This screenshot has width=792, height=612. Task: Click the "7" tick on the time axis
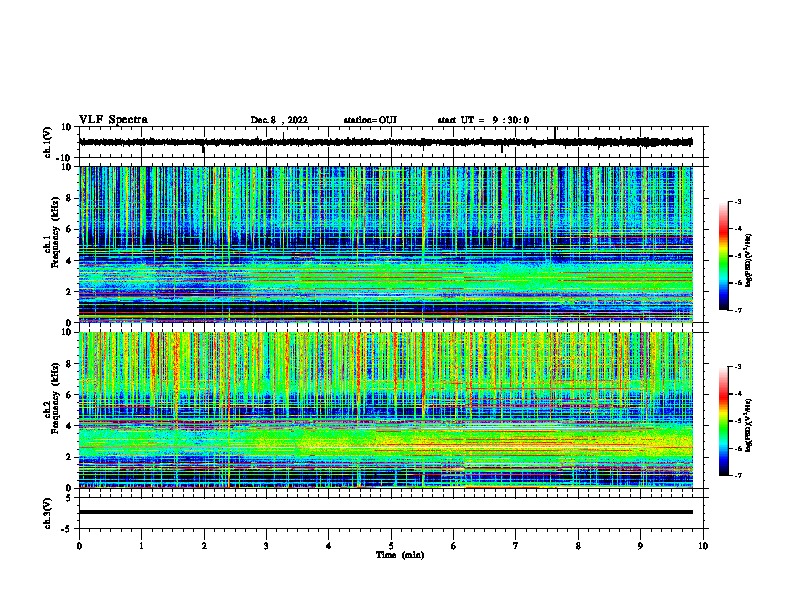(516, 546)
